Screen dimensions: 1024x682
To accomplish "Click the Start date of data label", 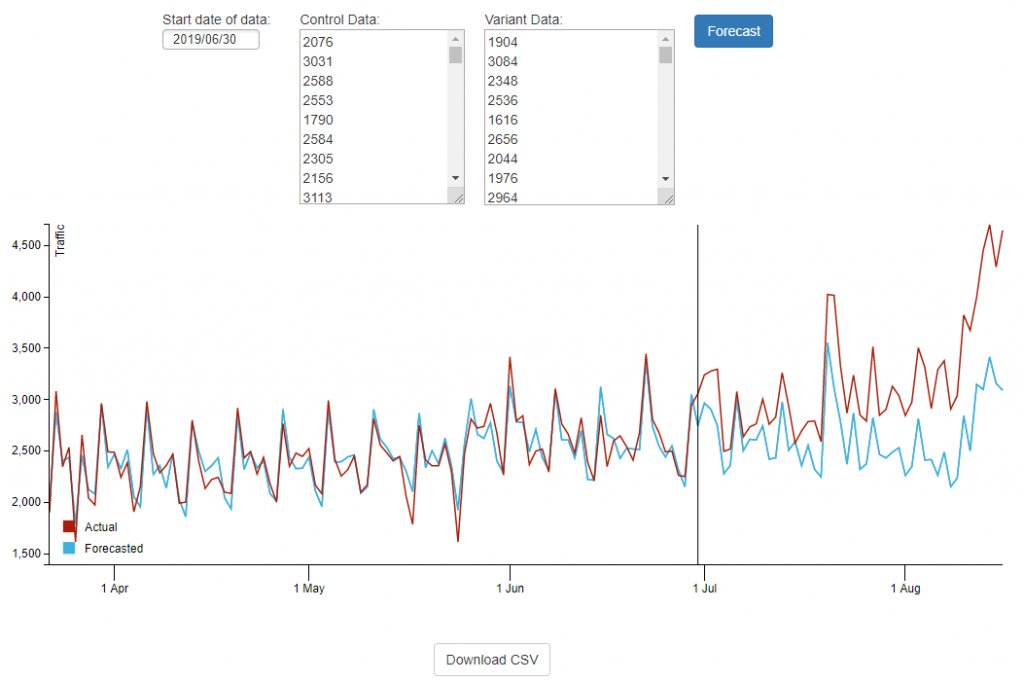I will click(216, 20).
